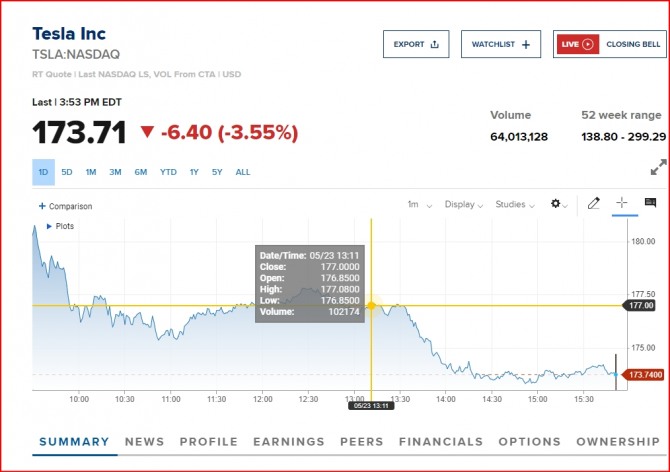Click the chart settings gear icon

point(556,204)
